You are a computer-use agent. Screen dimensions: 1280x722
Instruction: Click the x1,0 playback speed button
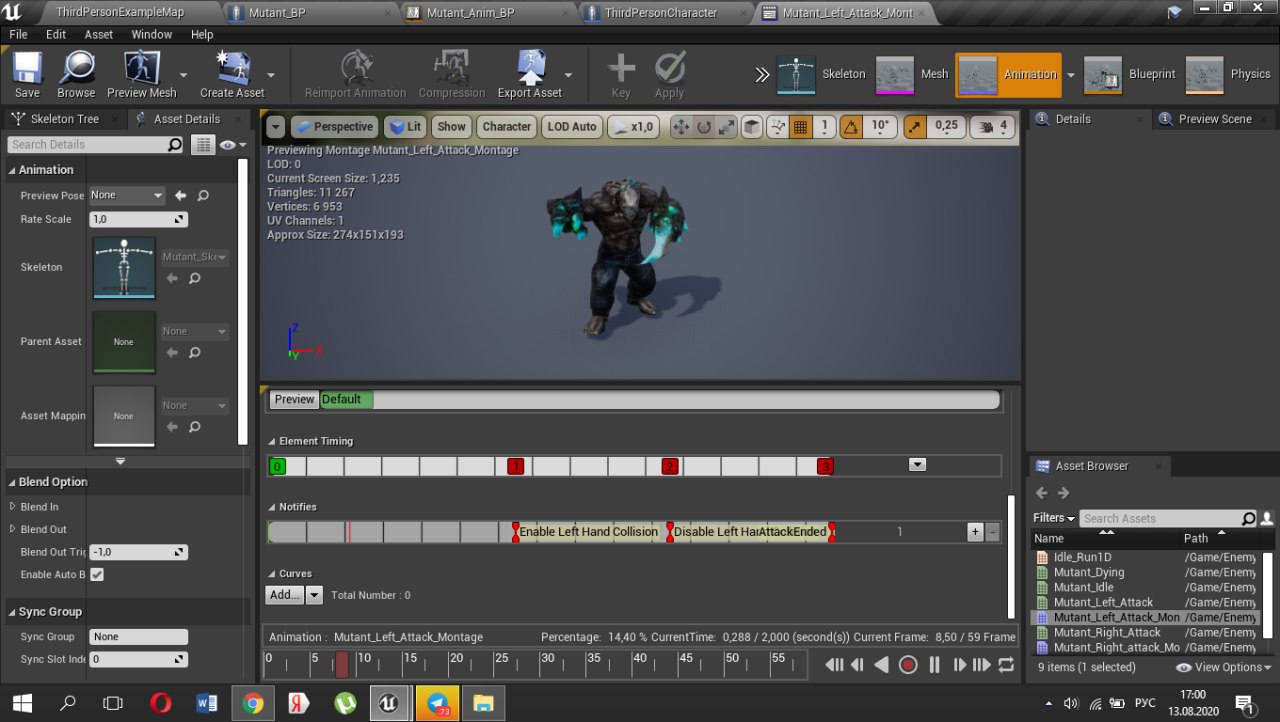633,127
